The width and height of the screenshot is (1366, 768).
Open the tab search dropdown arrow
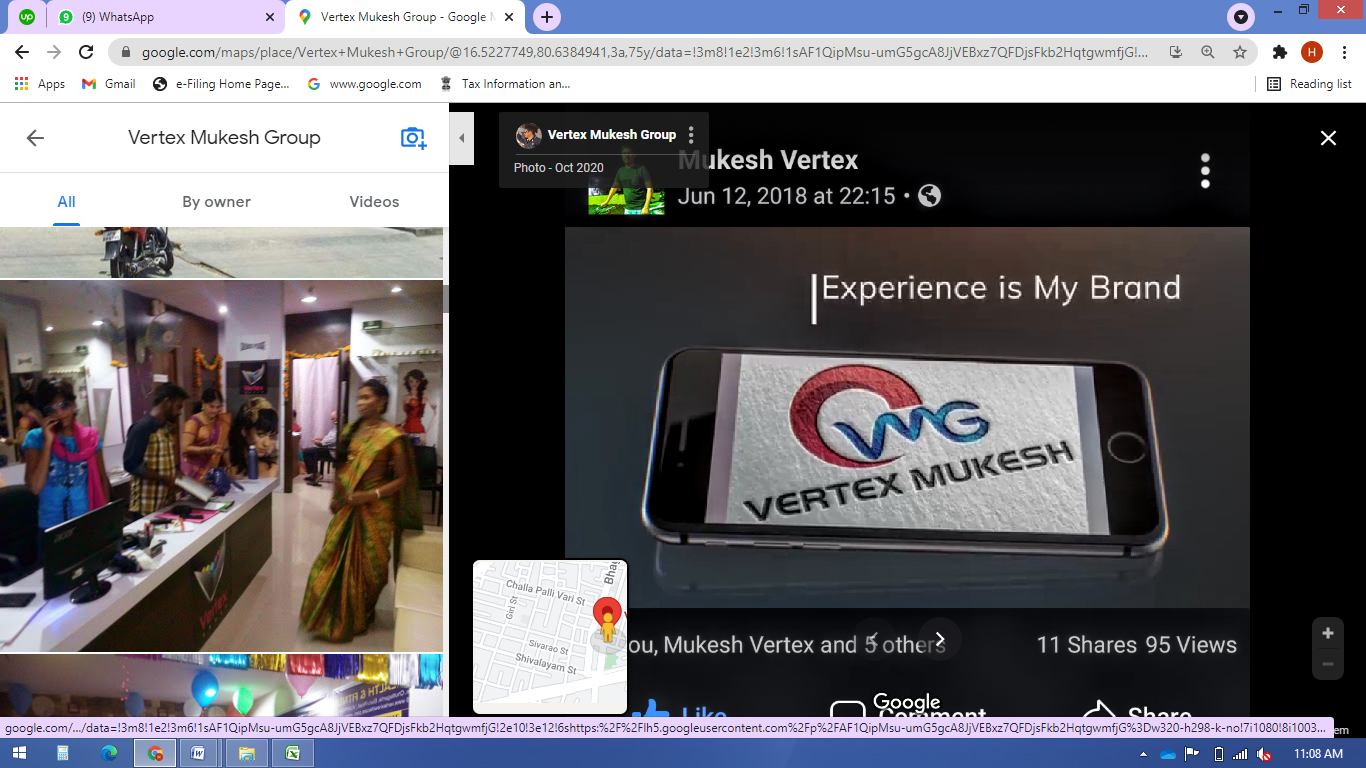click(x=1241, y=17)
